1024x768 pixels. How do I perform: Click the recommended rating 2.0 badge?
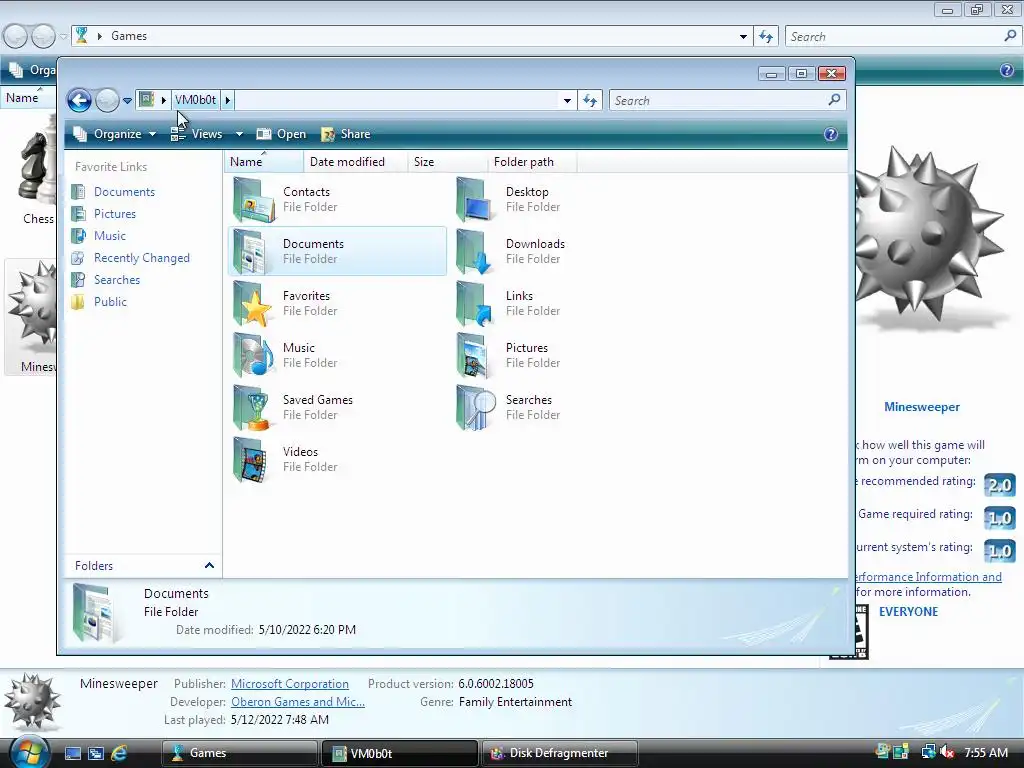[x=1000, y=485]
